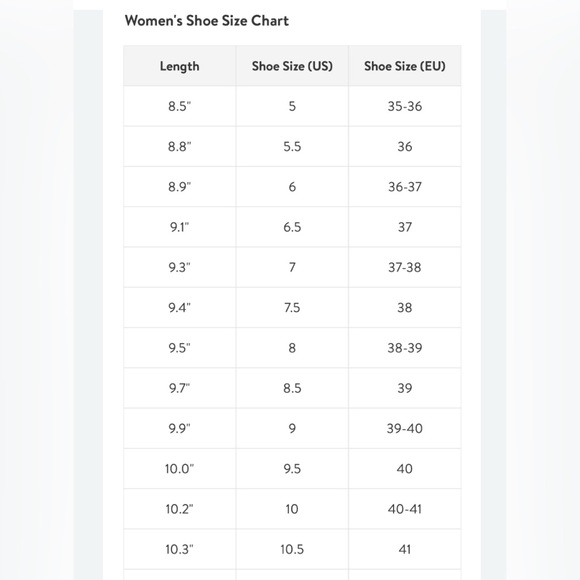
Task: Click the EU size 39-40 cell
Action: (x=405, y=429)
